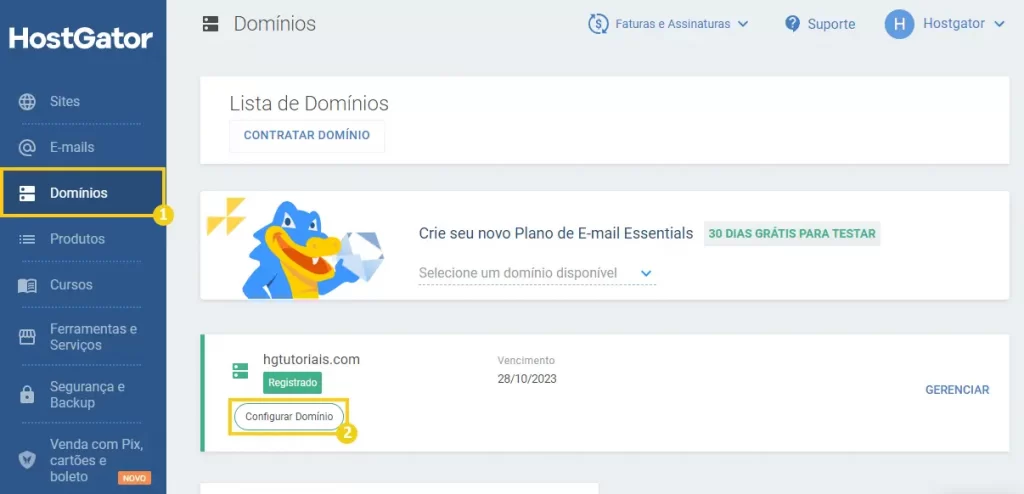The height and width of the screenshot is (494, 1024).
Task: Click the H user avatar
Action: 899,24
